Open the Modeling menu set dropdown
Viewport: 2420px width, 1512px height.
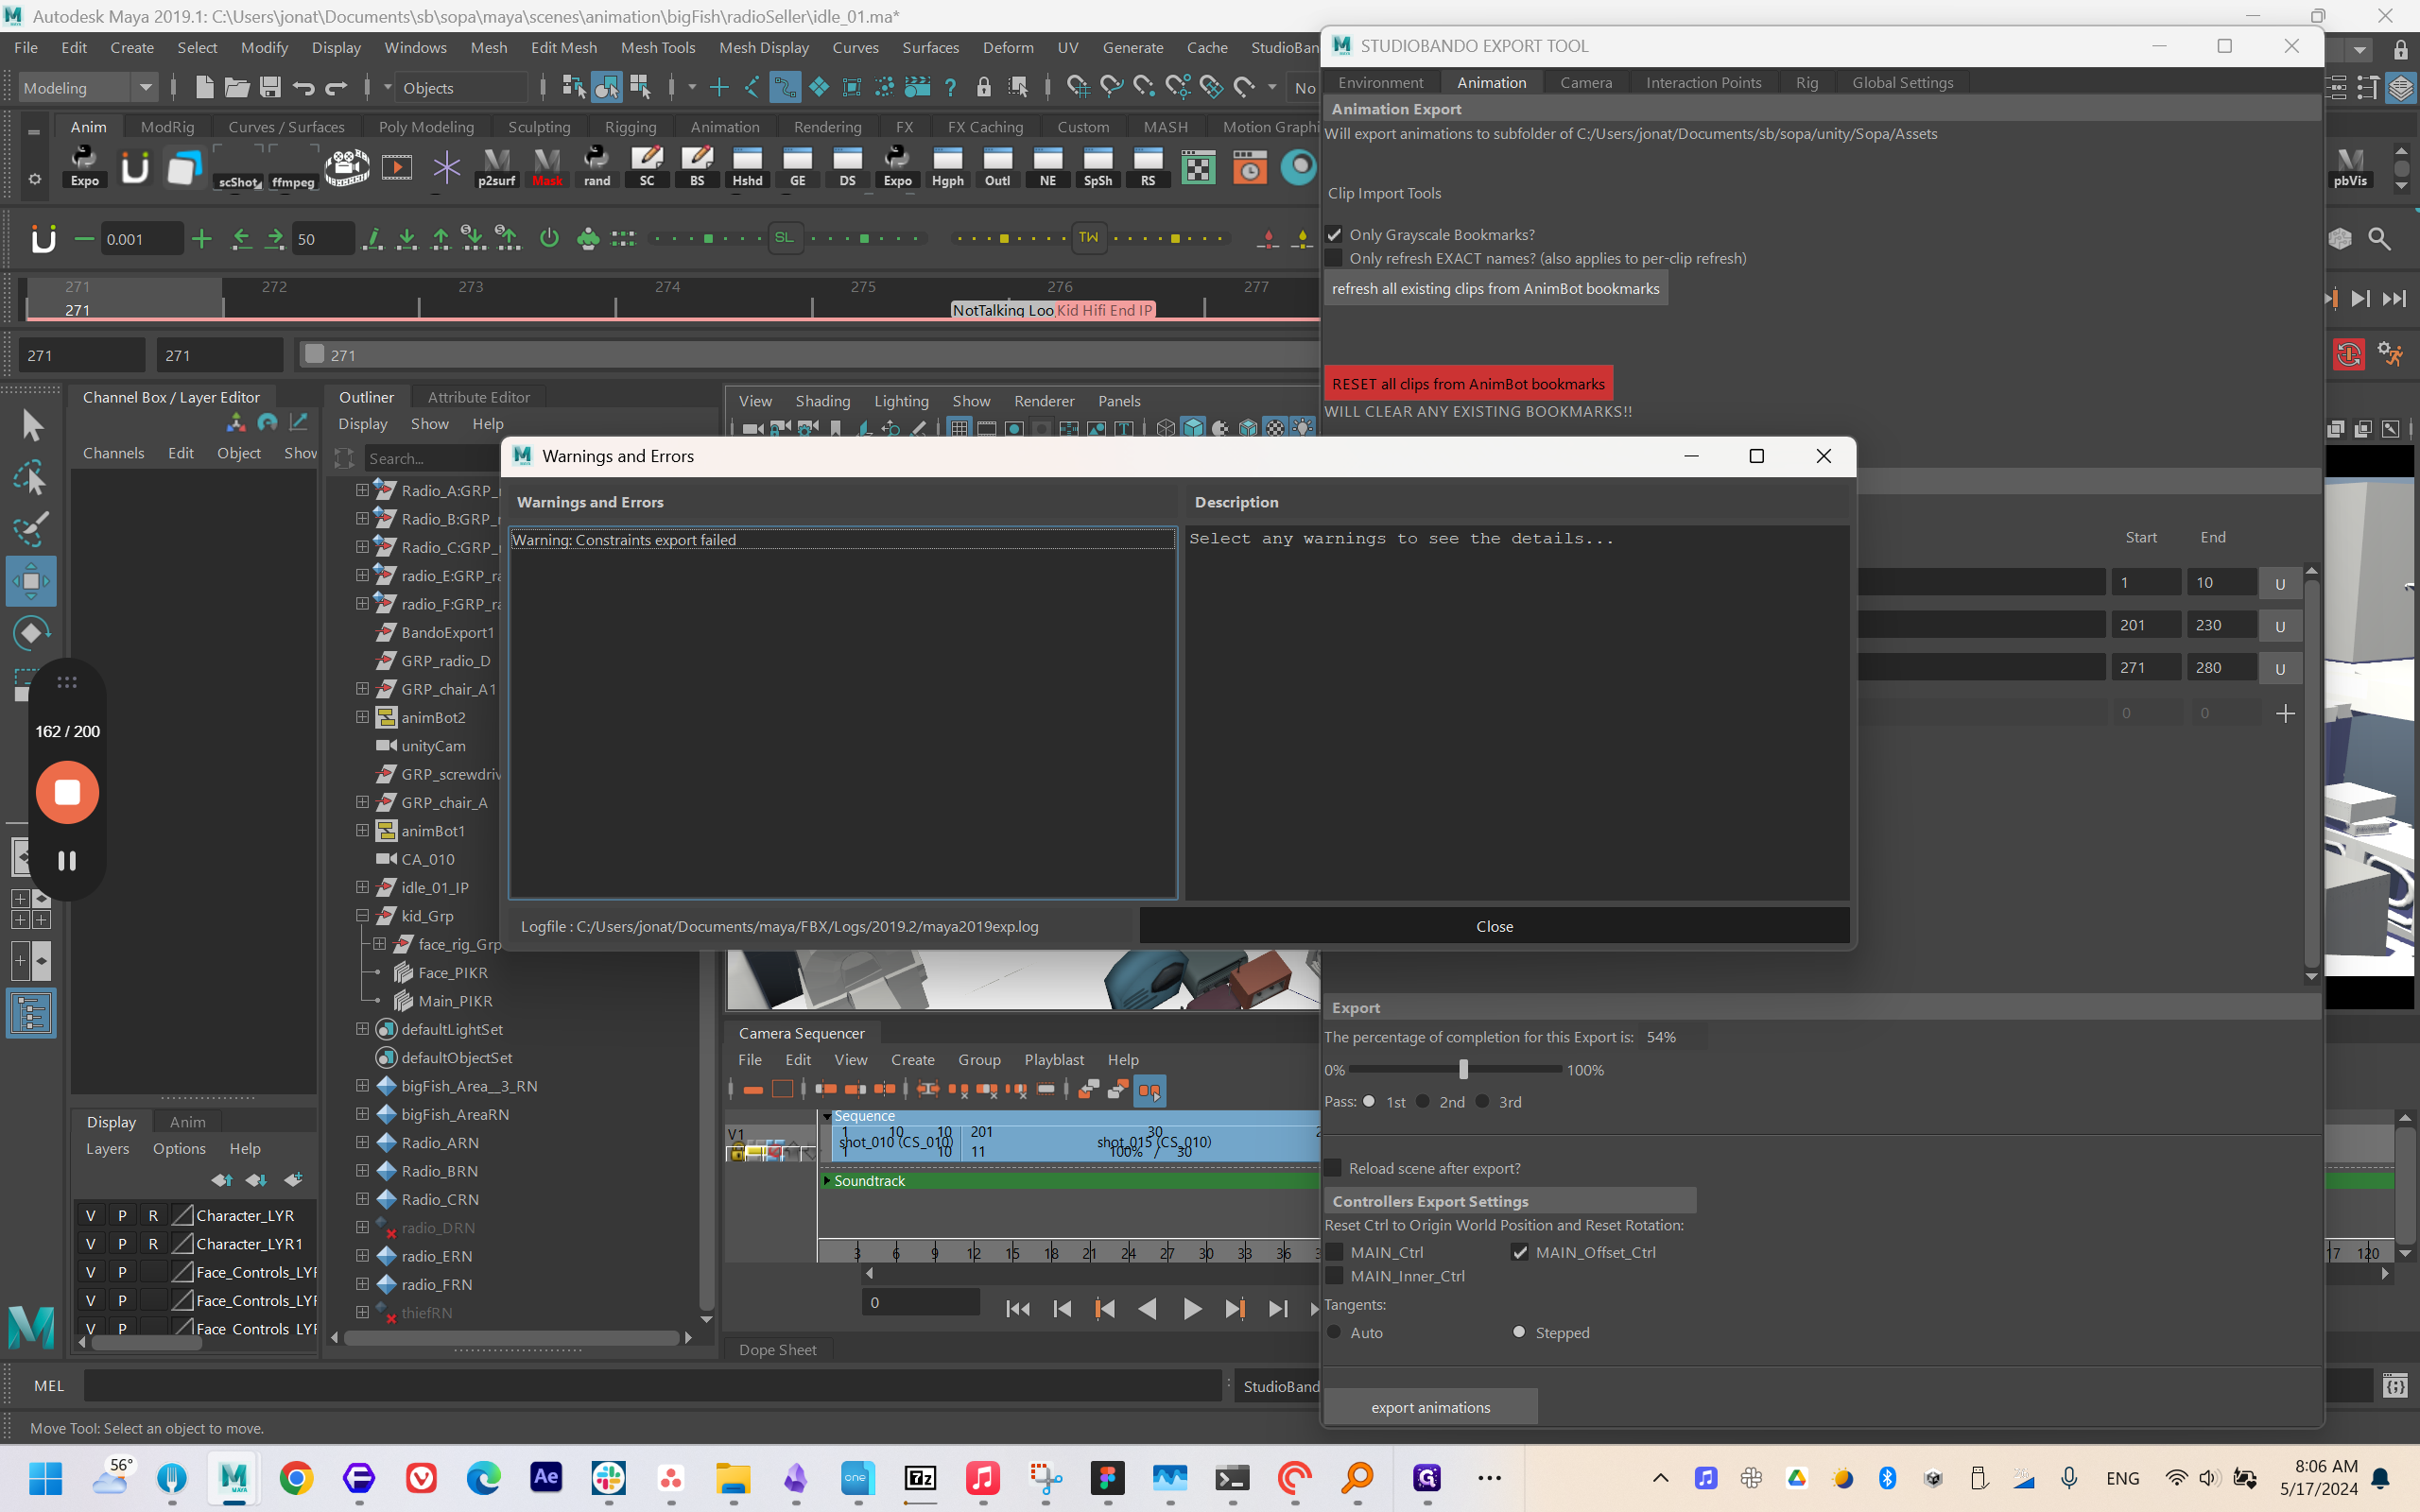pos(88,88)
